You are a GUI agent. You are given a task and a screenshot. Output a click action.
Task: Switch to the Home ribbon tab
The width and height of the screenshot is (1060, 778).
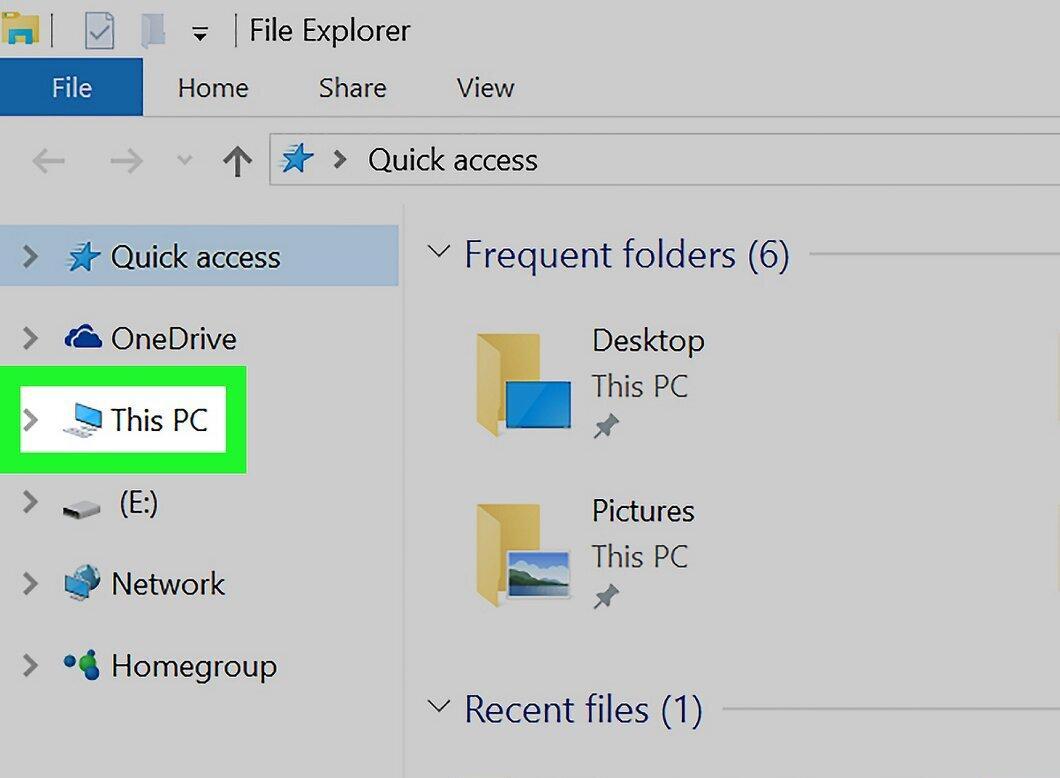tap(213, 88)
